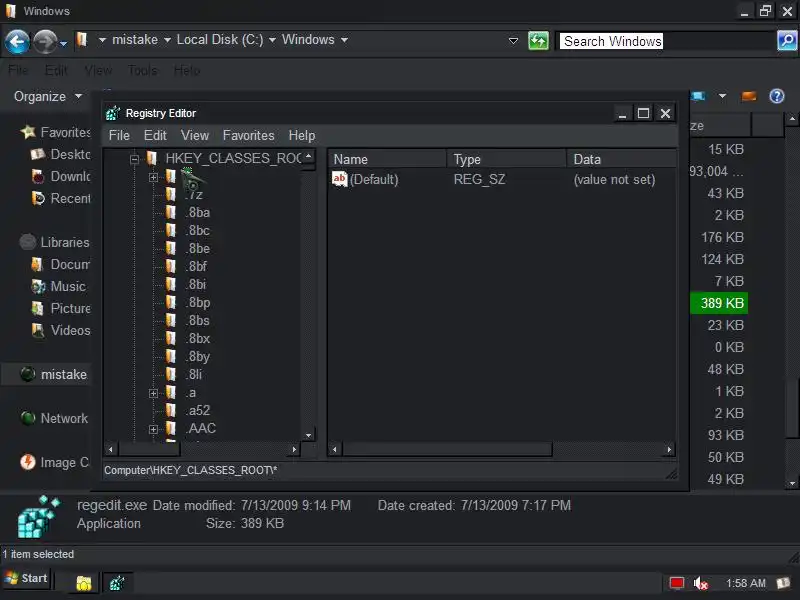Select Desktop in the navigation pane
800x600 pixels.
60,154
